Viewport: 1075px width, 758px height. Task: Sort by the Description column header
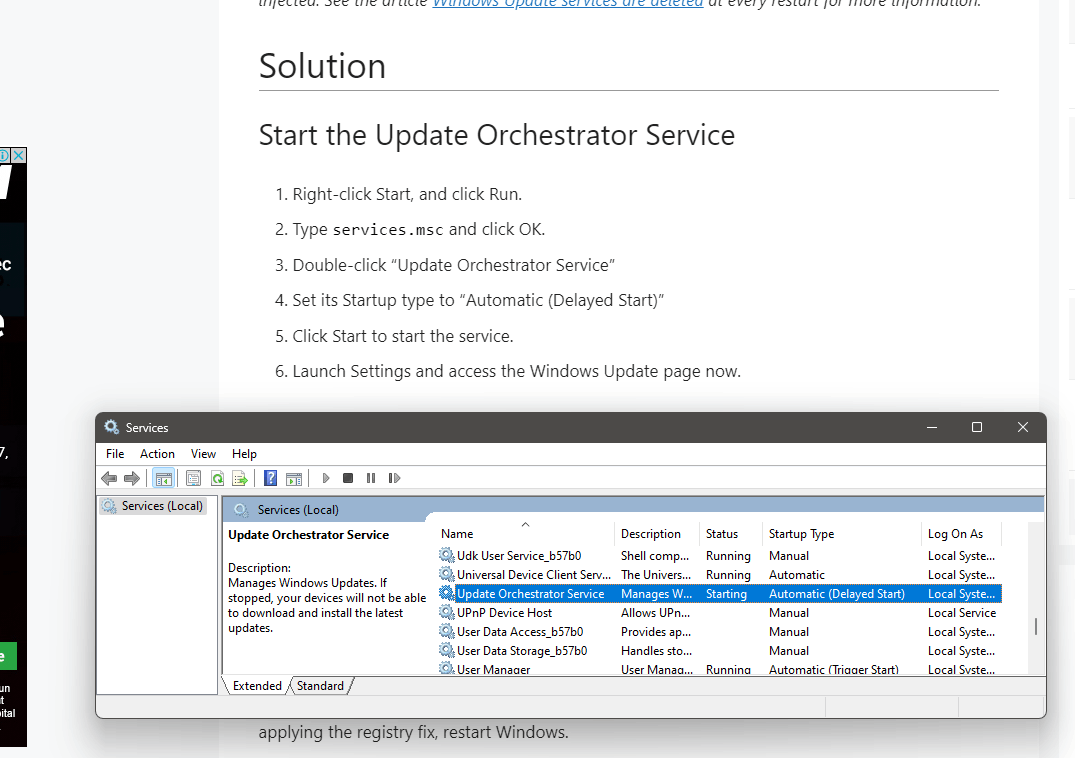coord(657,533)
